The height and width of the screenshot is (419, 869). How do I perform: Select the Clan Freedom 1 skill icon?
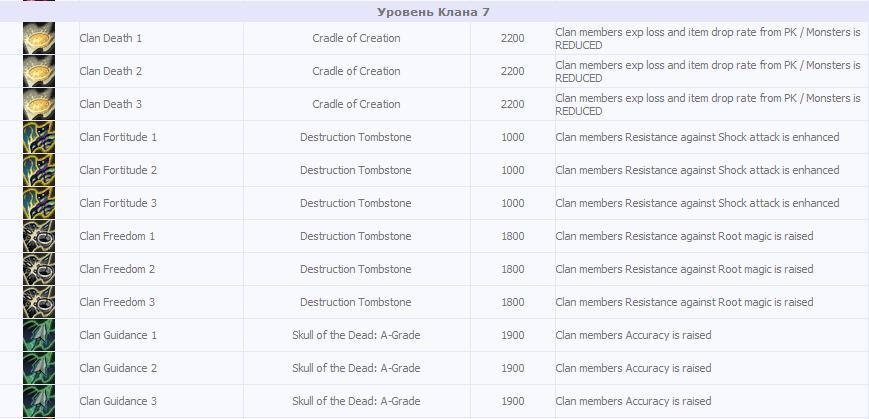(x=39, y=236)
